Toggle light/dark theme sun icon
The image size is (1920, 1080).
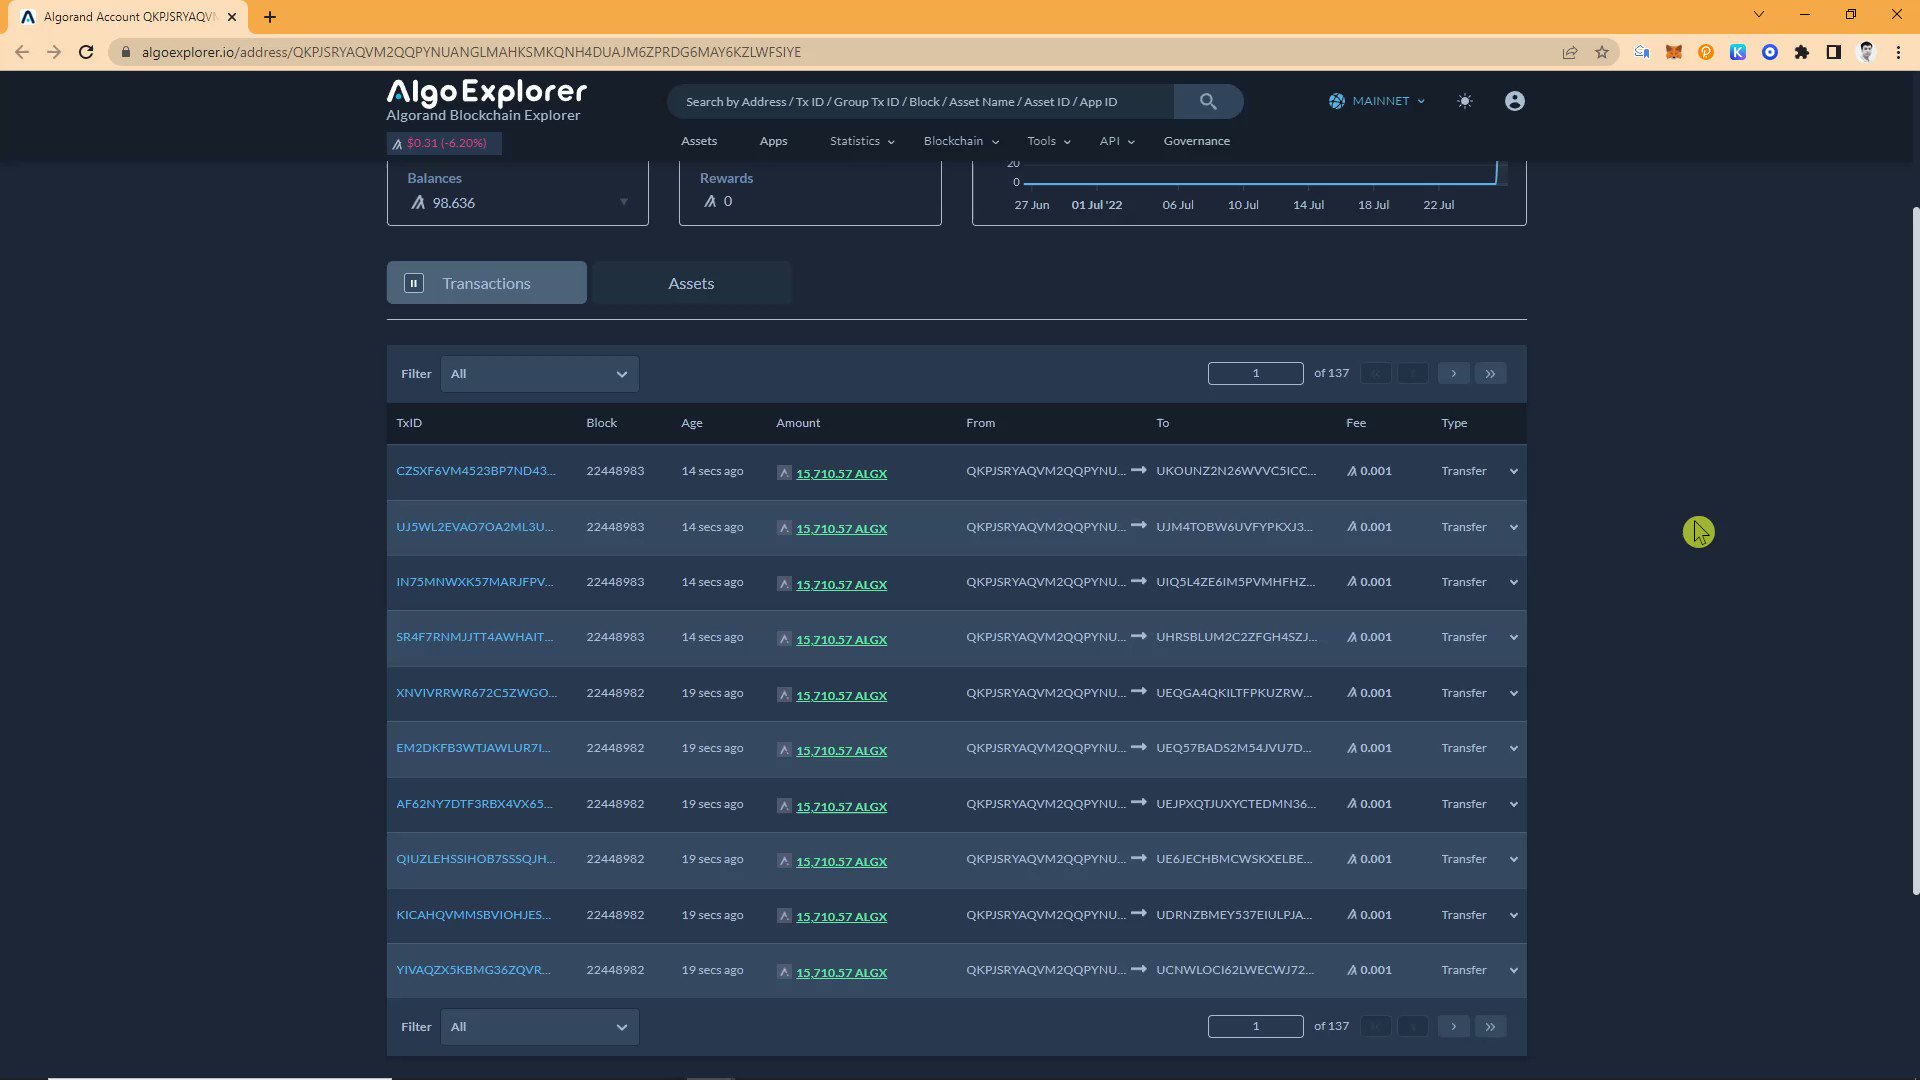point(1465,101)
